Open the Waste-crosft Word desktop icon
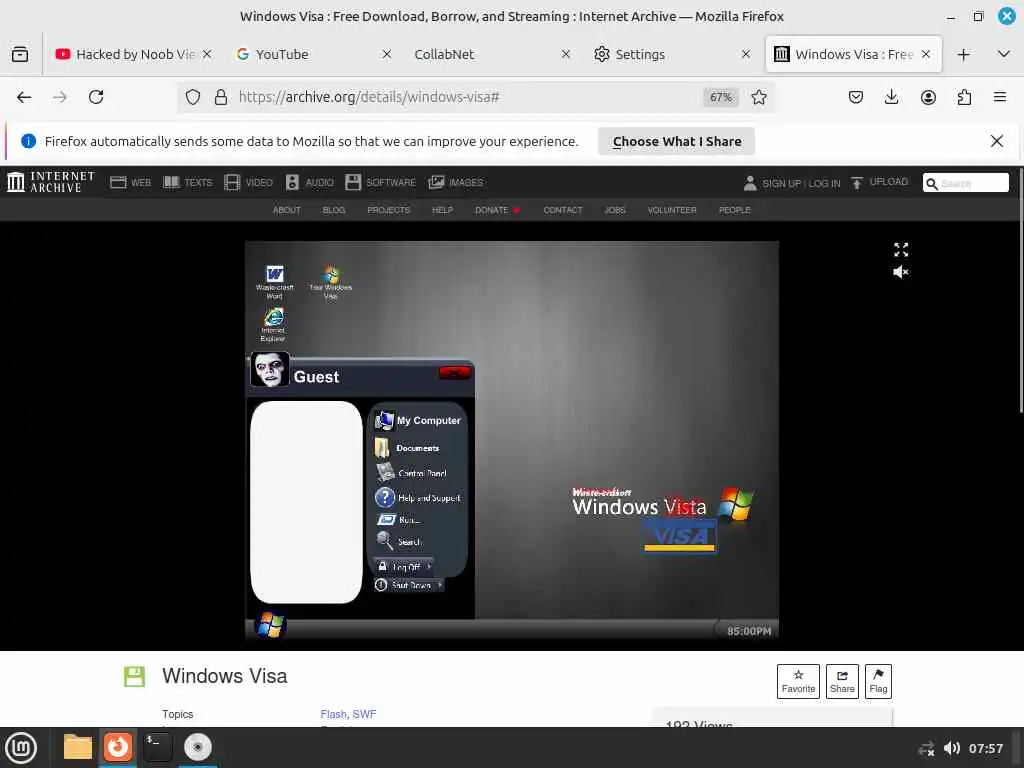The width and height of the screenshot is (1024, 768). [274, 282]
